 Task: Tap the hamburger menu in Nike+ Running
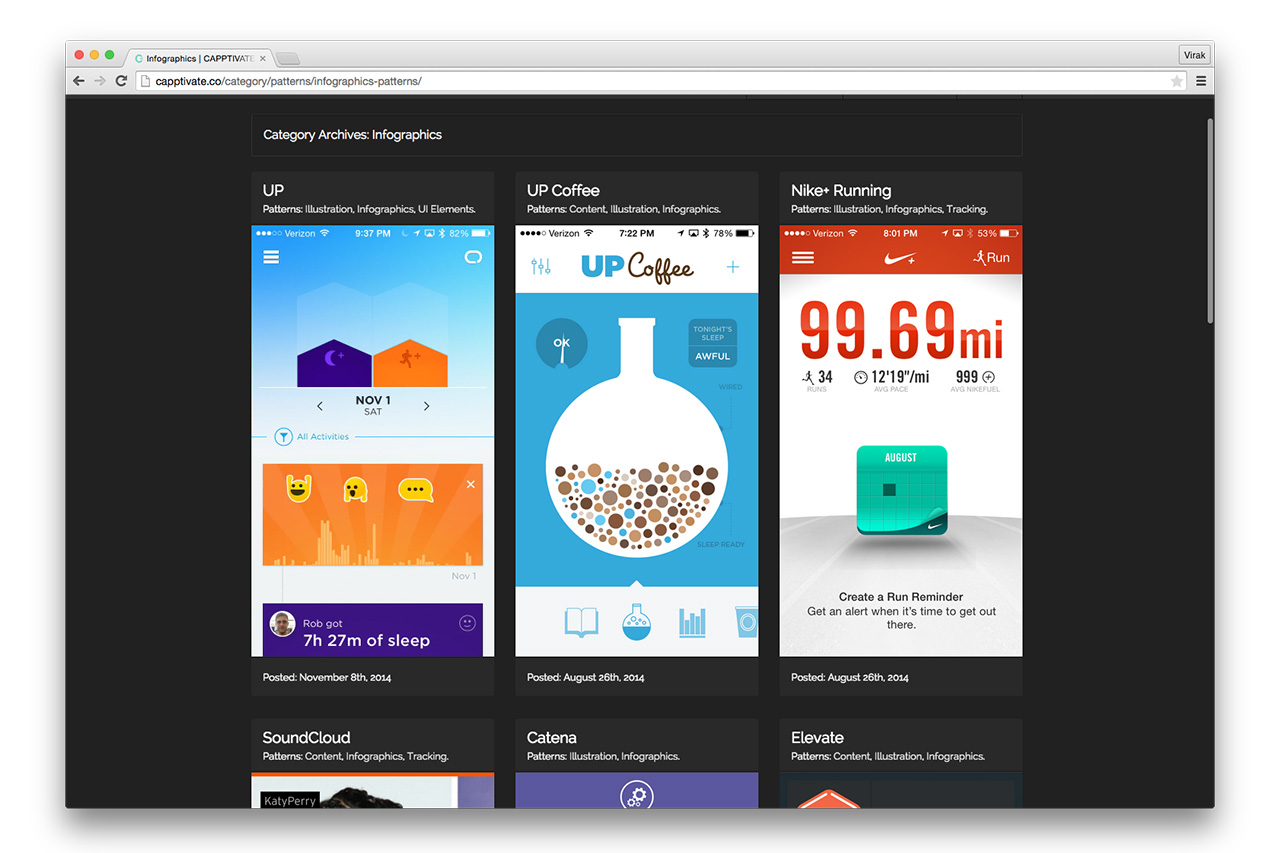point(802,257)
